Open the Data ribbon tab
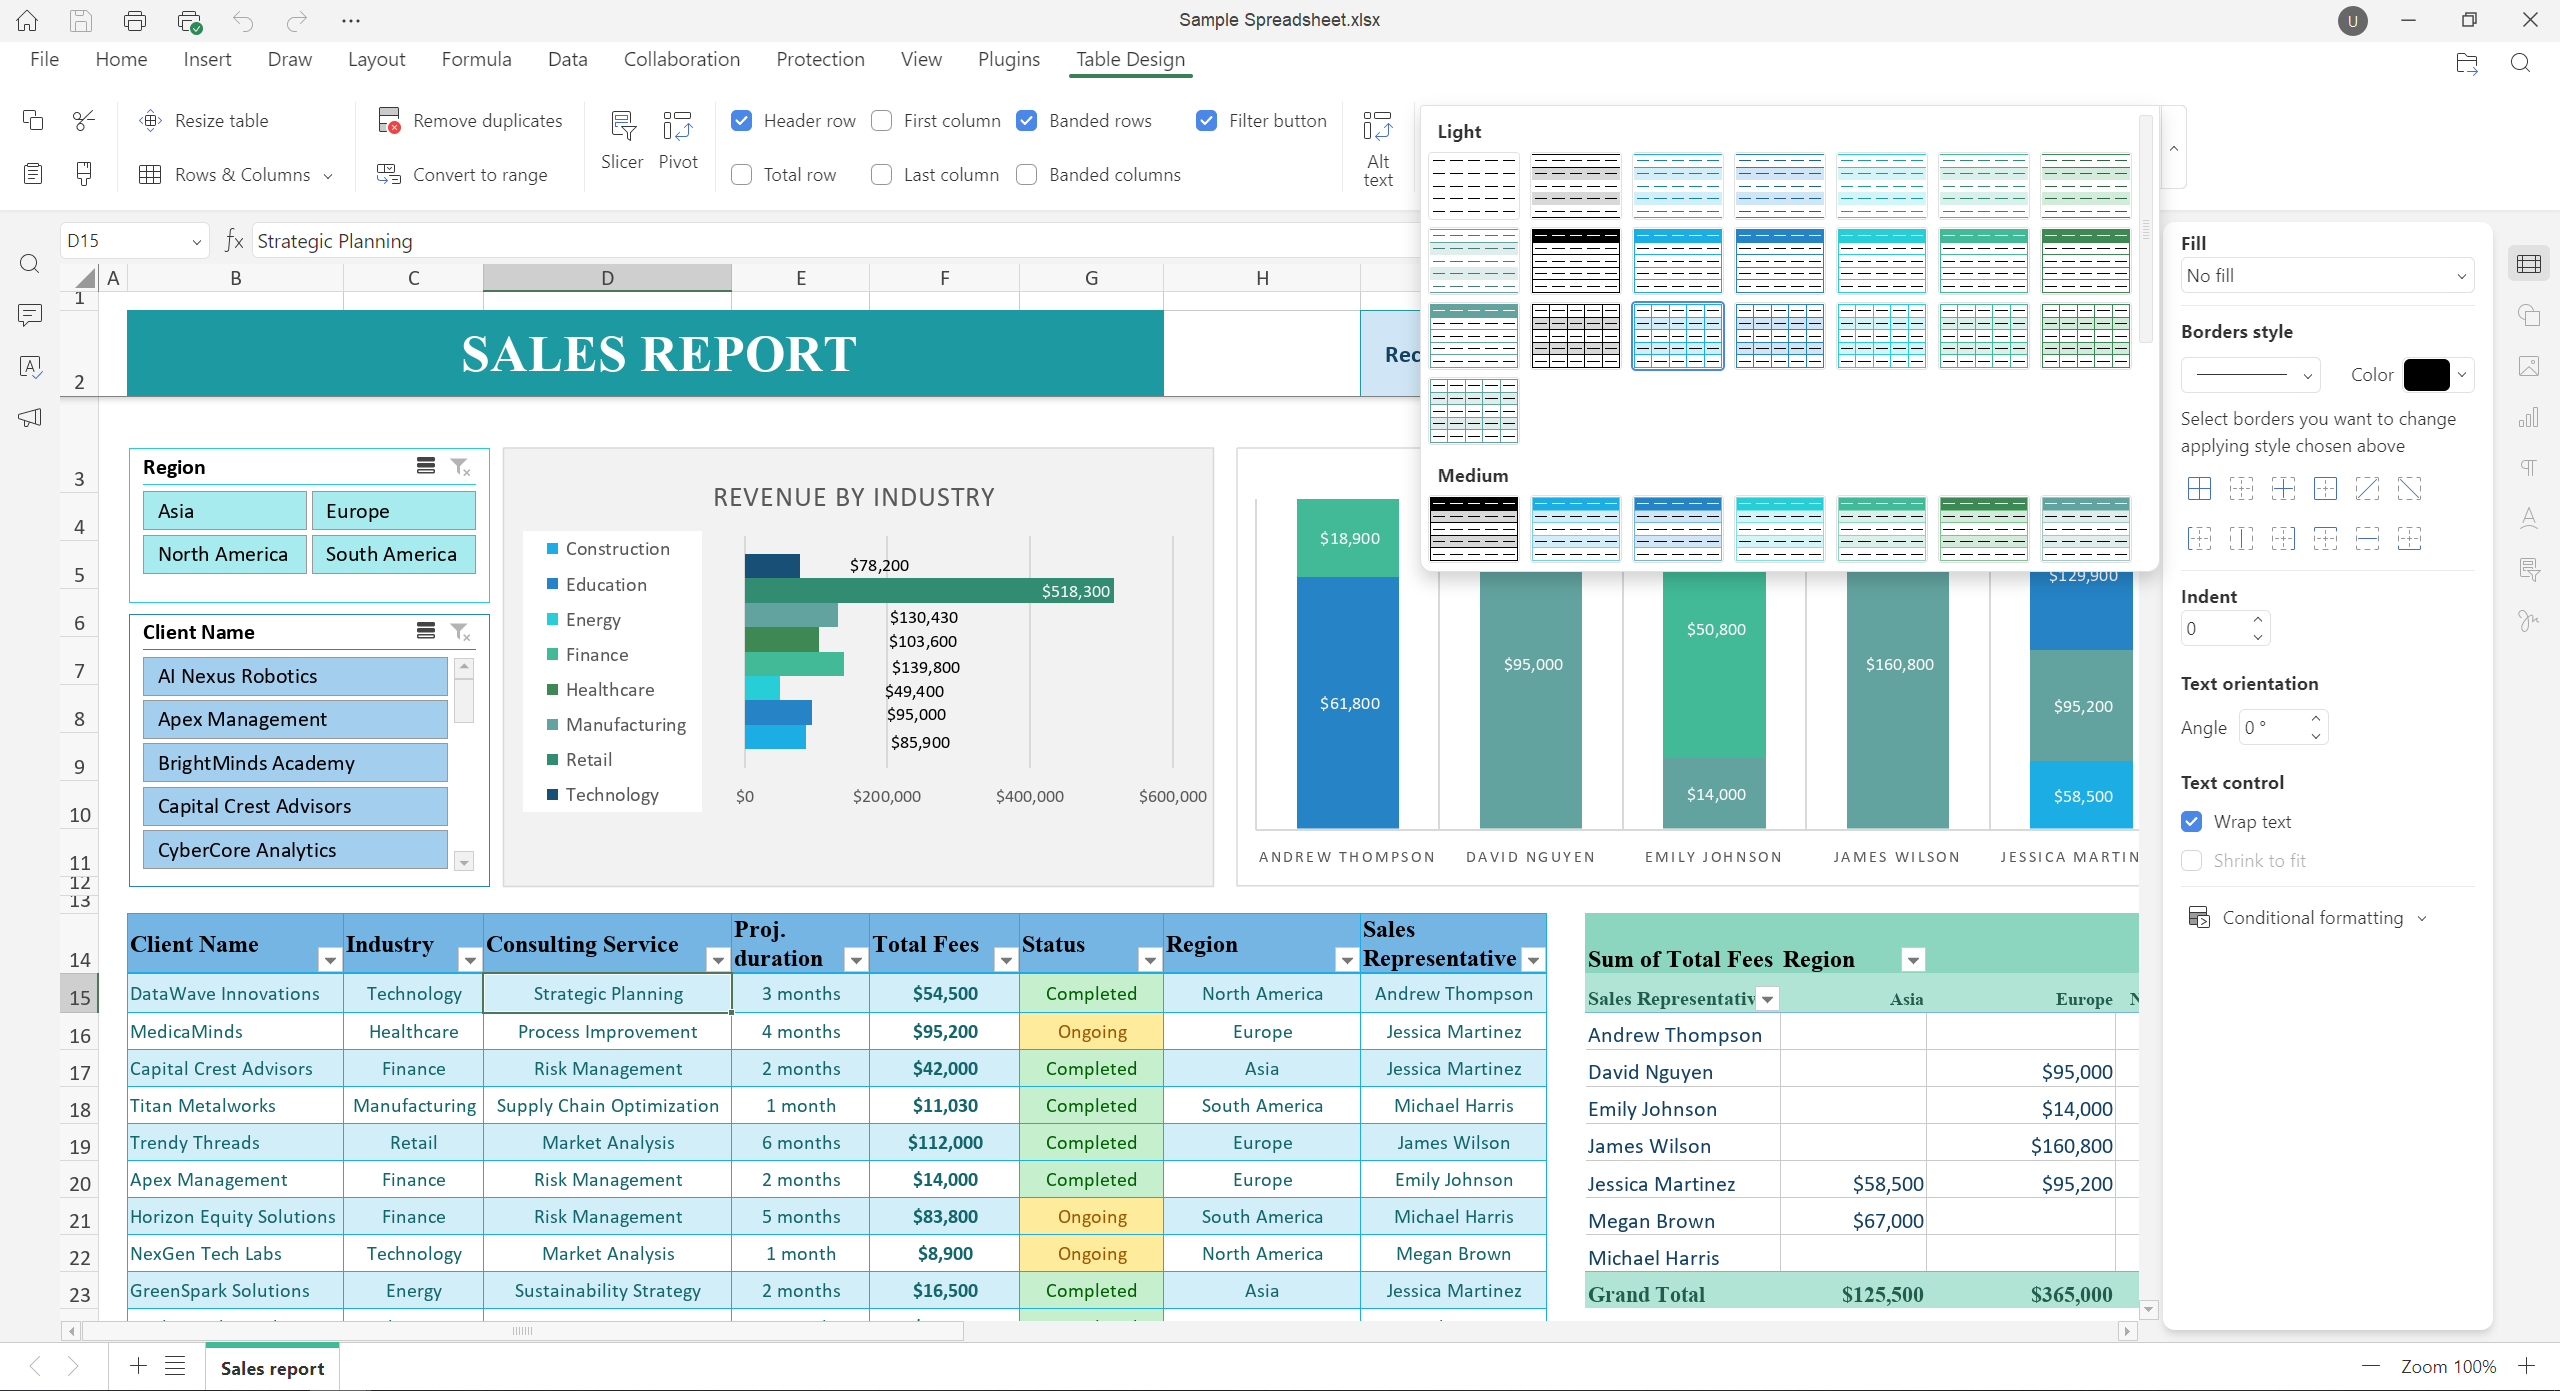Screen dimensions: 2560x1391 tap(567, 60)
